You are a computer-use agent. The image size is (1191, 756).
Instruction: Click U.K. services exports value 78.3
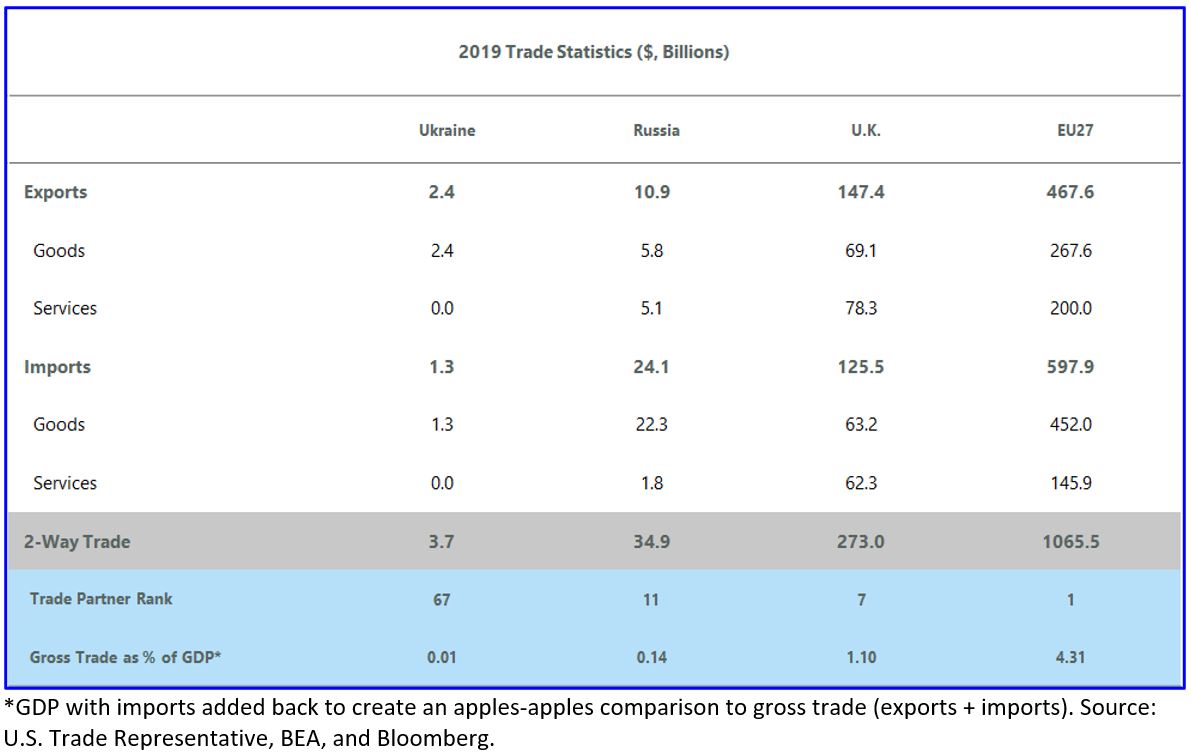coord(861,309)
